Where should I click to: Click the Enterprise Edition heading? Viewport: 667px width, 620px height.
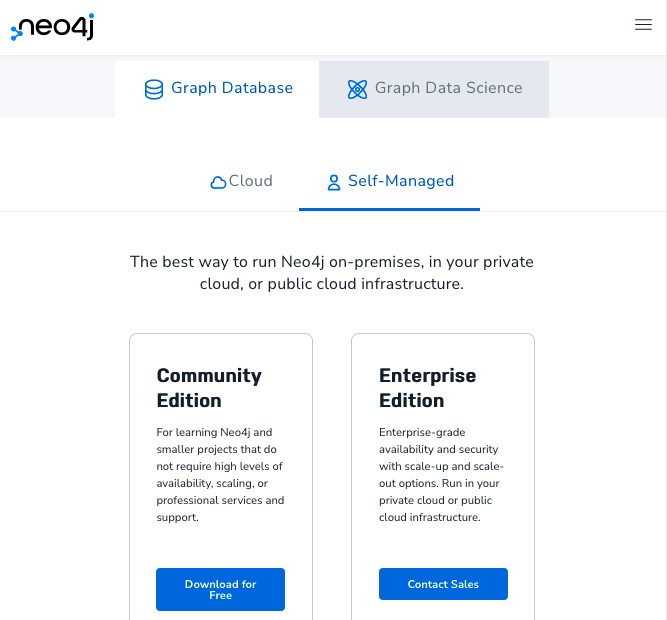pyautogui.click(x=427, y=388)
